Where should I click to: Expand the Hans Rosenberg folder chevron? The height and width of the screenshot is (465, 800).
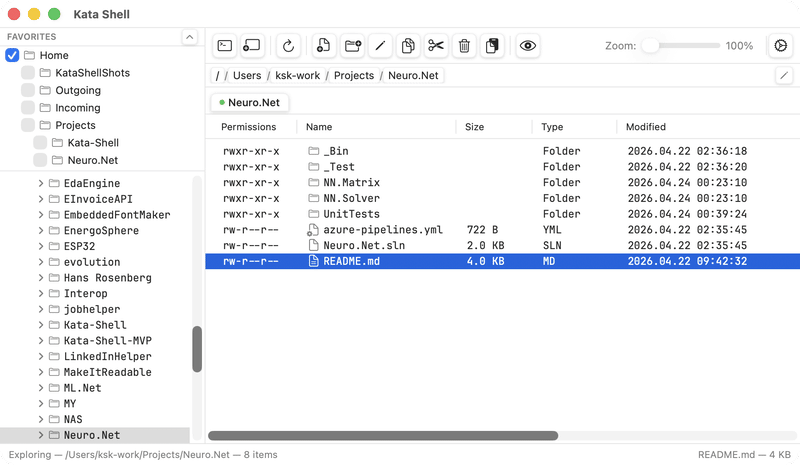pos(41,278)
